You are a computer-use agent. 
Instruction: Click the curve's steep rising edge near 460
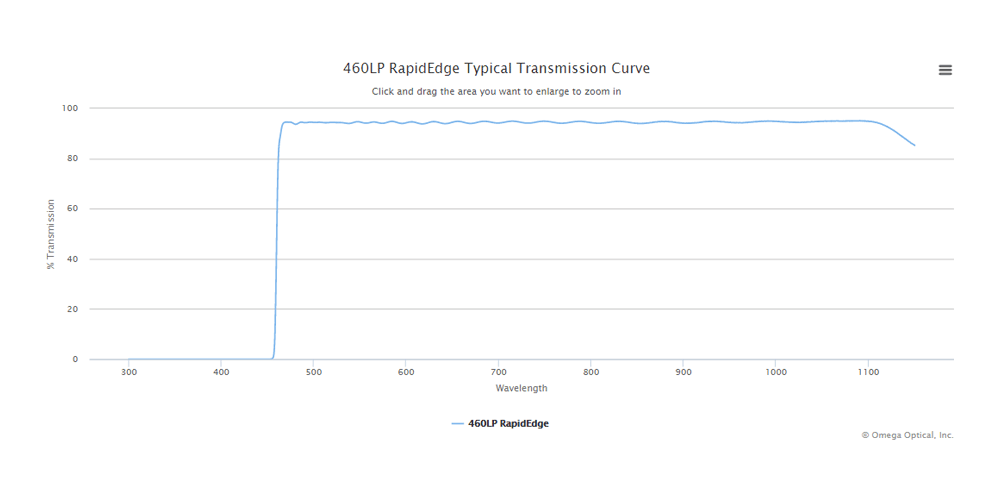pos(276,242)
